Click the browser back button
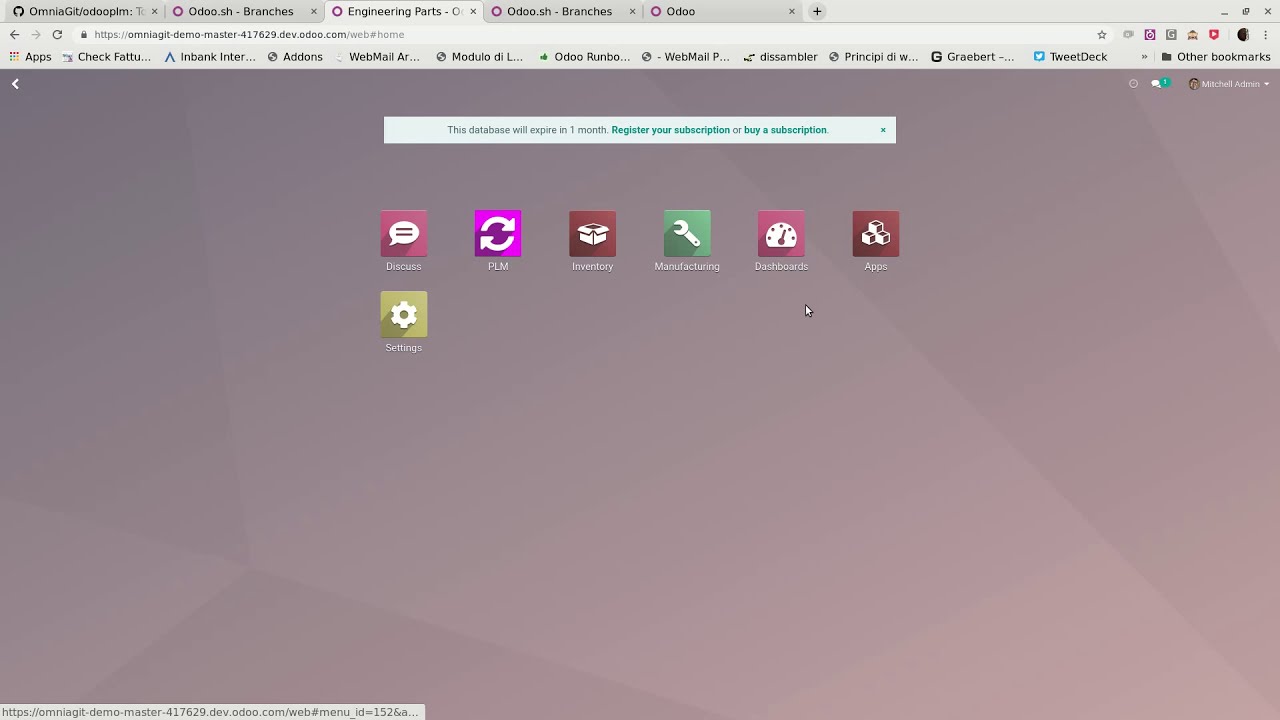The height and width of the screenshot is (720, 1280). (x=14, y=34)
